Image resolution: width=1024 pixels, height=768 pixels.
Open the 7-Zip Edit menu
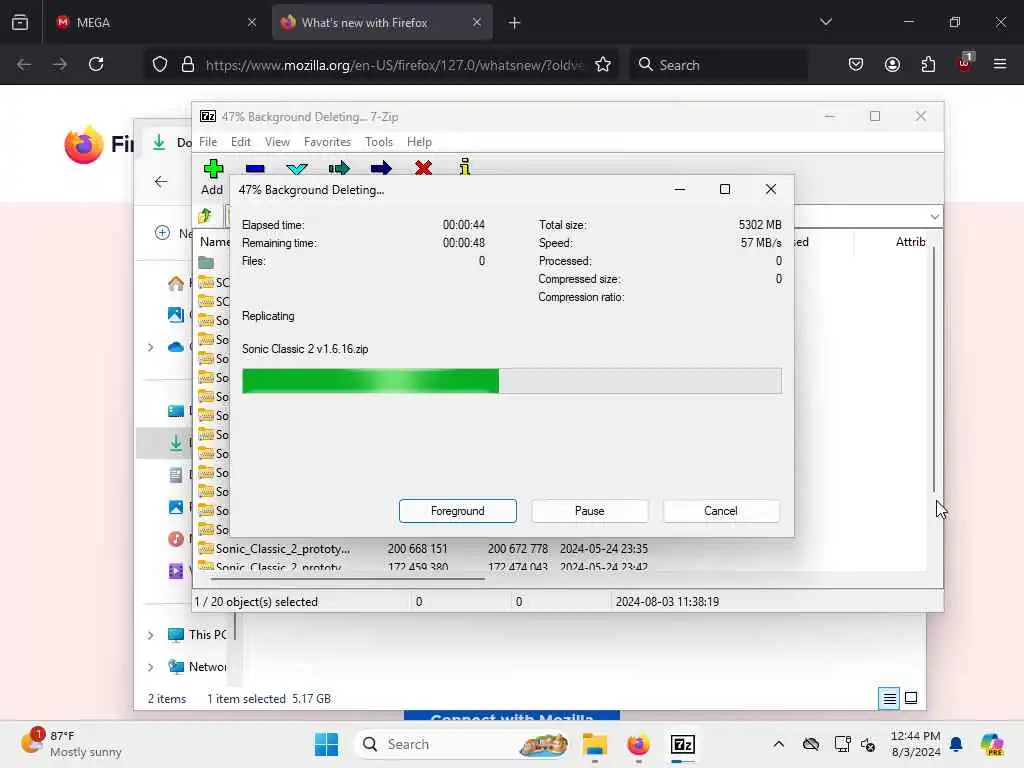[240, 142]
